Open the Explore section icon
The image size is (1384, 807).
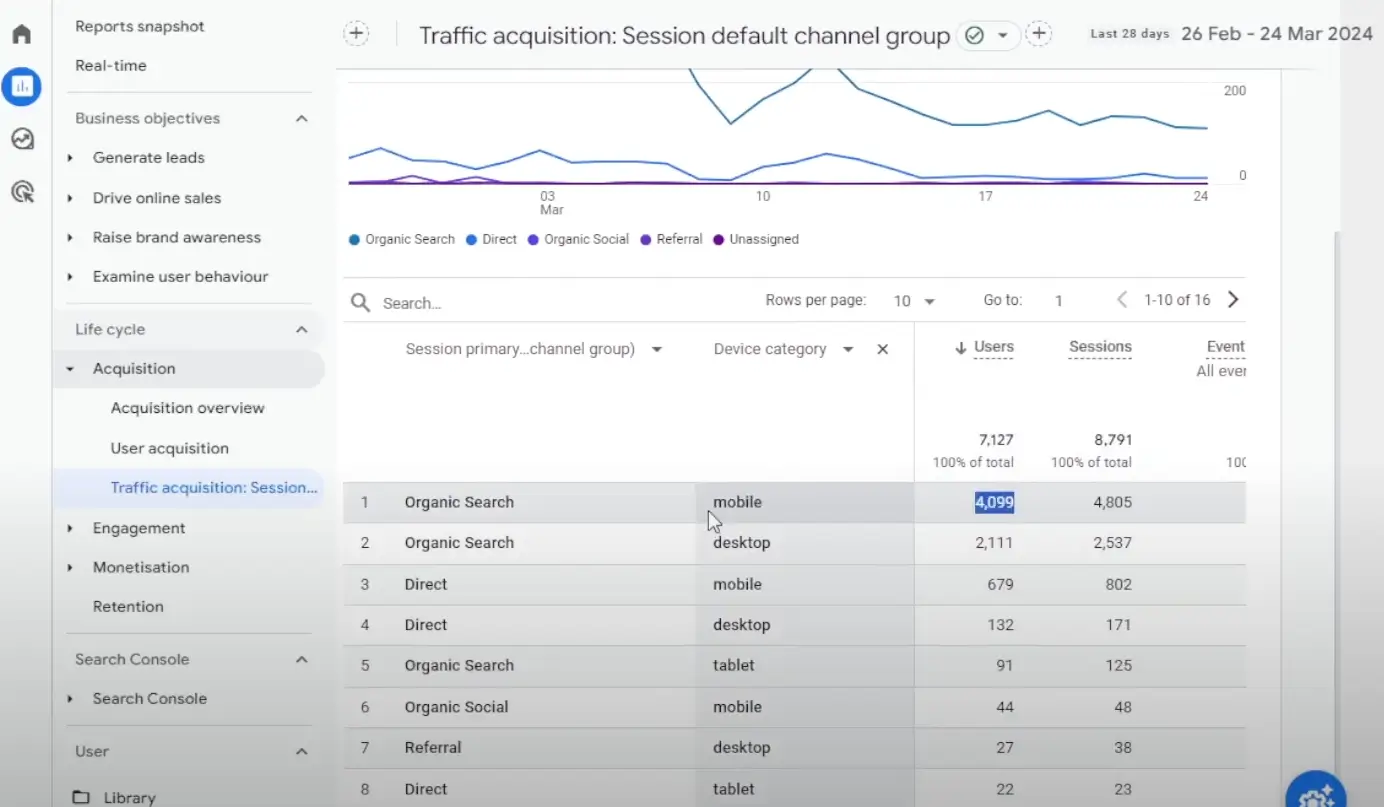click(22, 139)
